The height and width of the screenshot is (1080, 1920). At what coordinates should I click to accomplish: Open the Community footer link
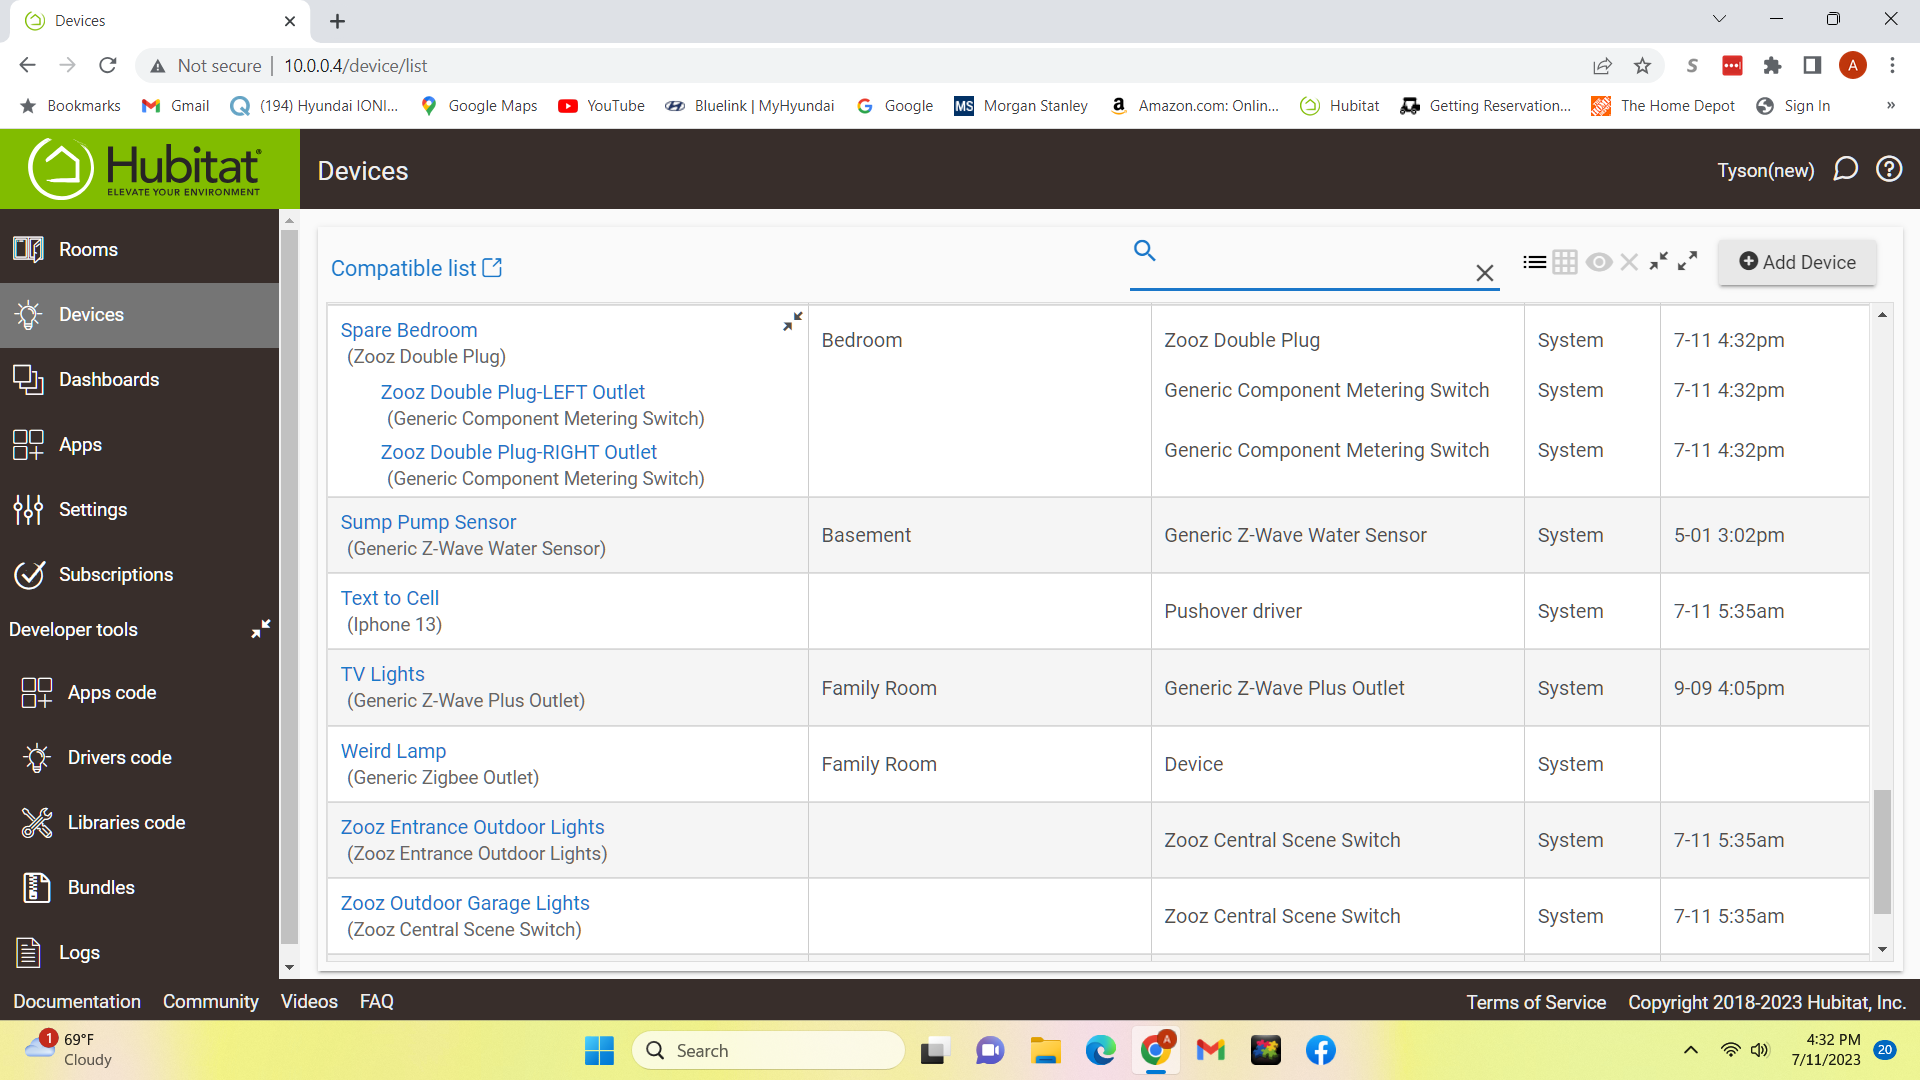coord(210,1001)
